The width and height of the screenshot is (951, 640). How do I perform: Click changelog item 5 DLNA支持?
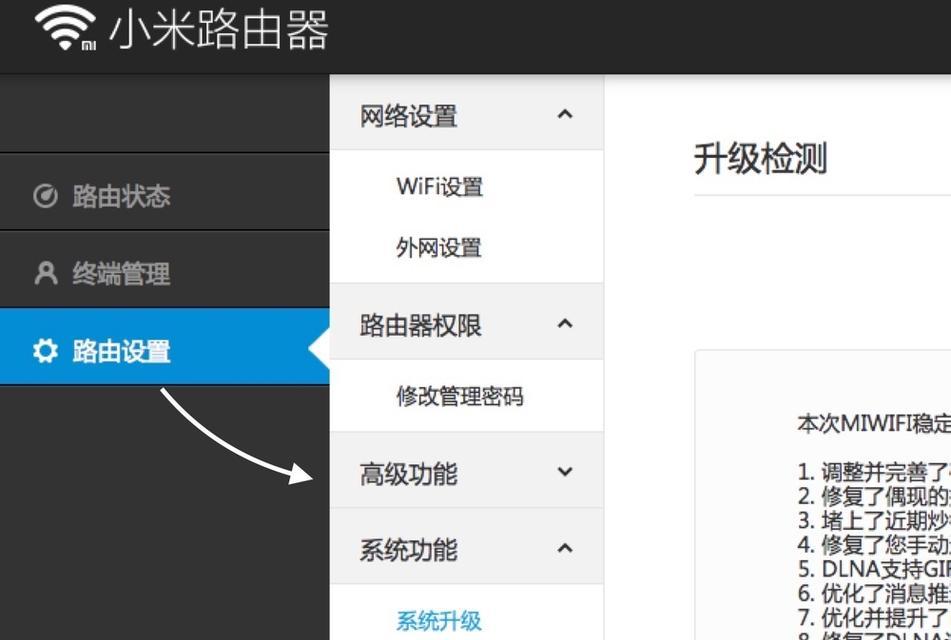(874, 569)
